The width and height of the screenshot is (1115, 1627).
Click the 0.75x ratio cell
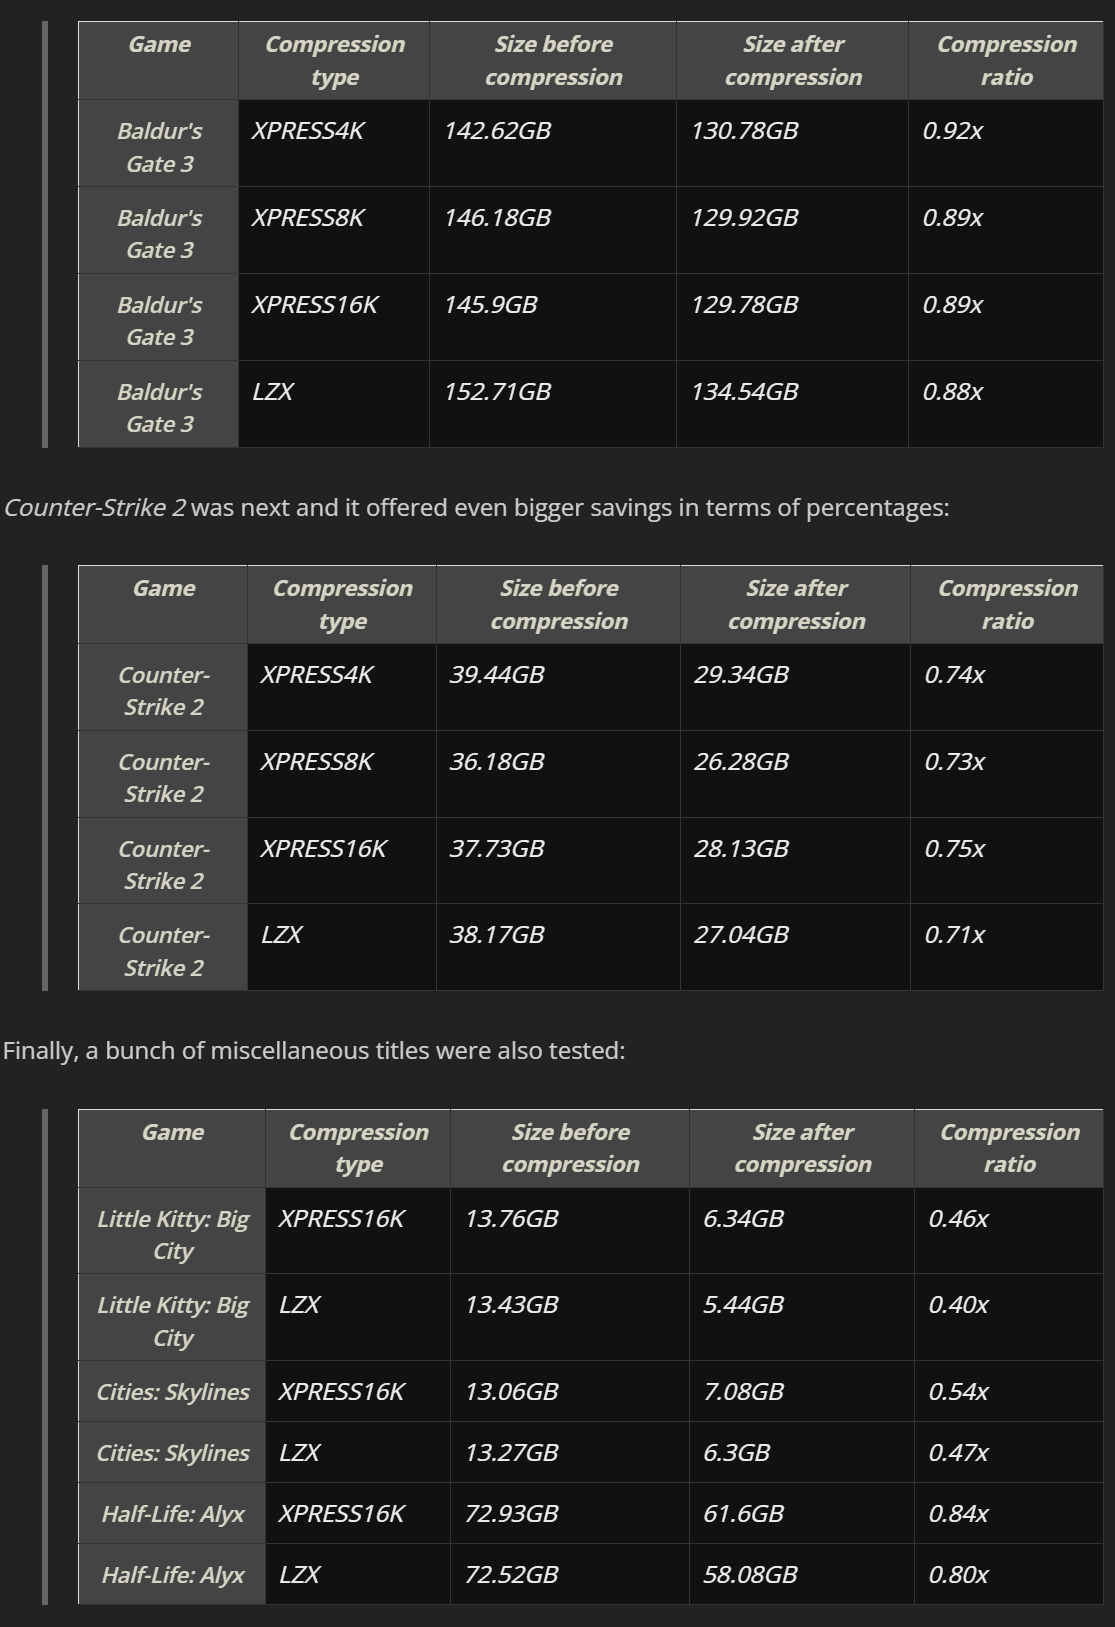(954, 849)
